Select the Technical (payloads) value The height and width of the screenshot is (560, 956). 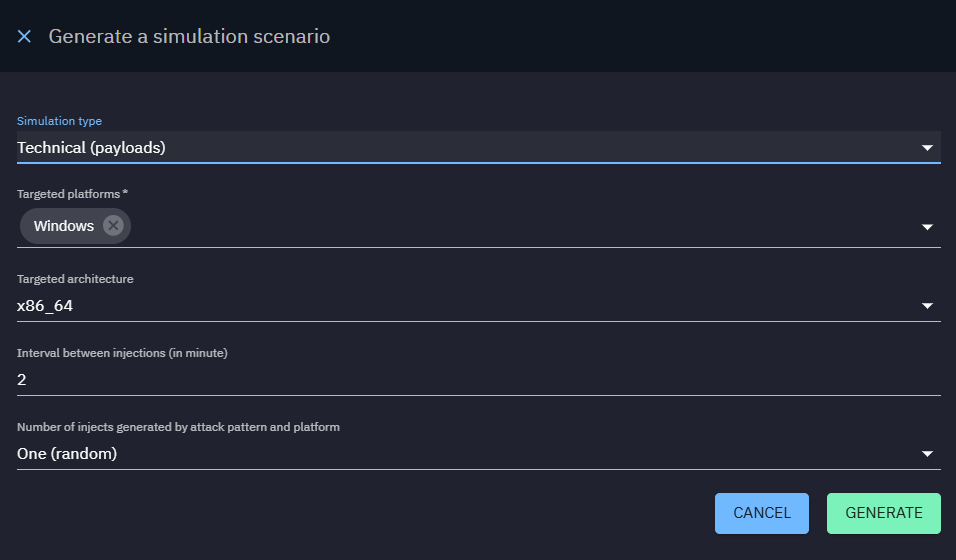click(x=91, y=148)
